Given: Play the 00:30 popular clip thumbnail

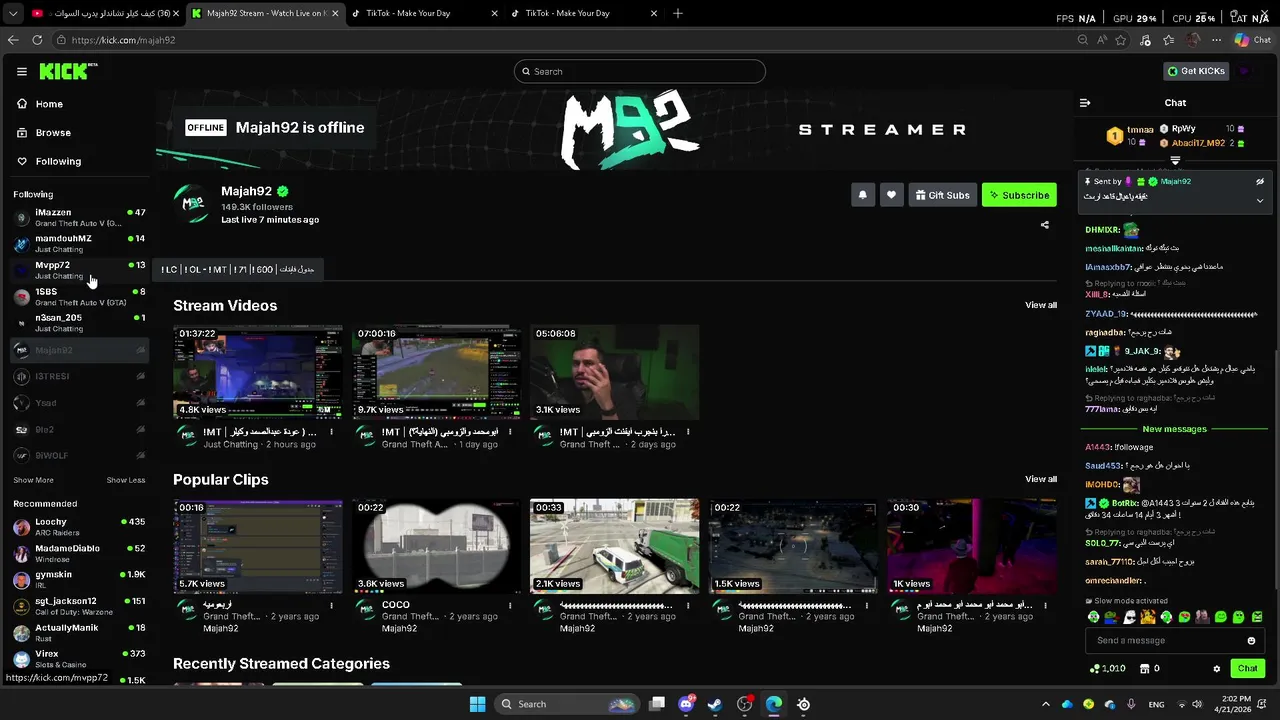Looking at the screenshot, I should [x=971, y=546].
